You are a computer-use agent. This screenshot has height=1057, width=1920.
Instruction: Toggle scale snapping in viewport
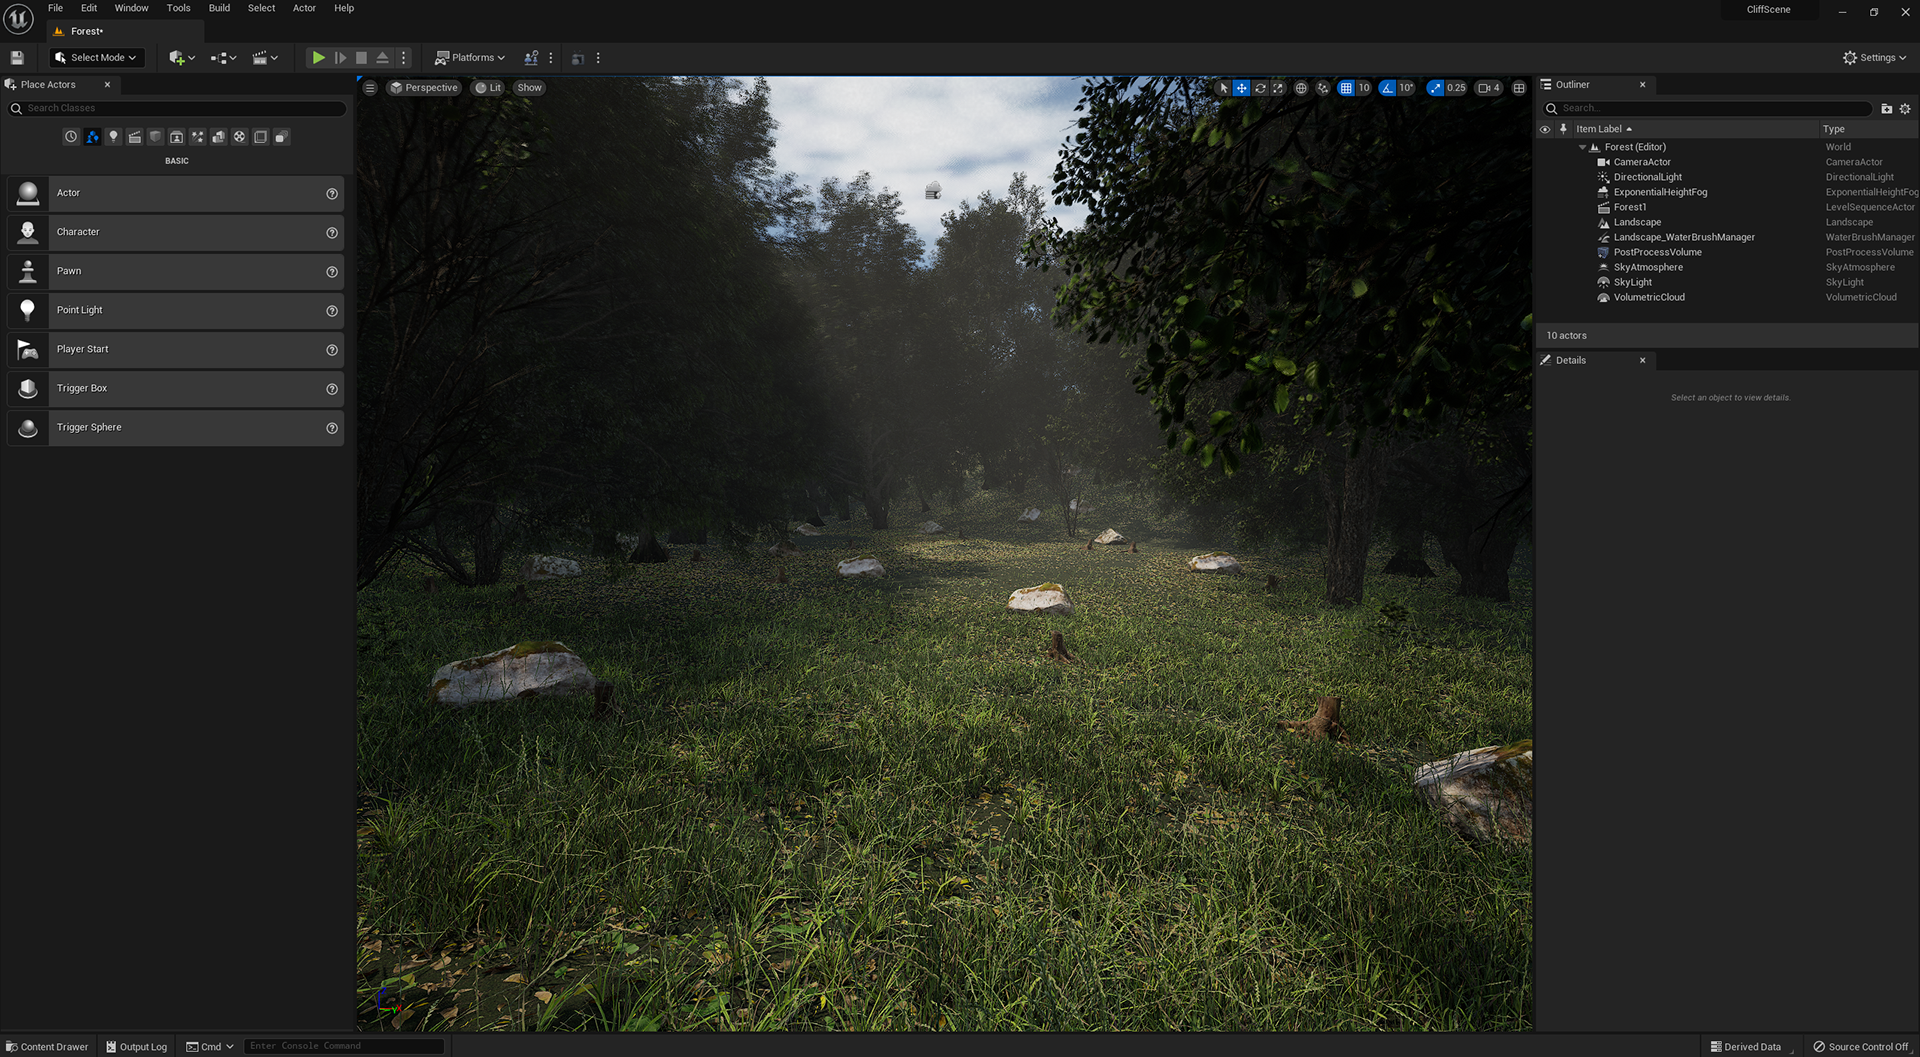[x=1435, y=88]
